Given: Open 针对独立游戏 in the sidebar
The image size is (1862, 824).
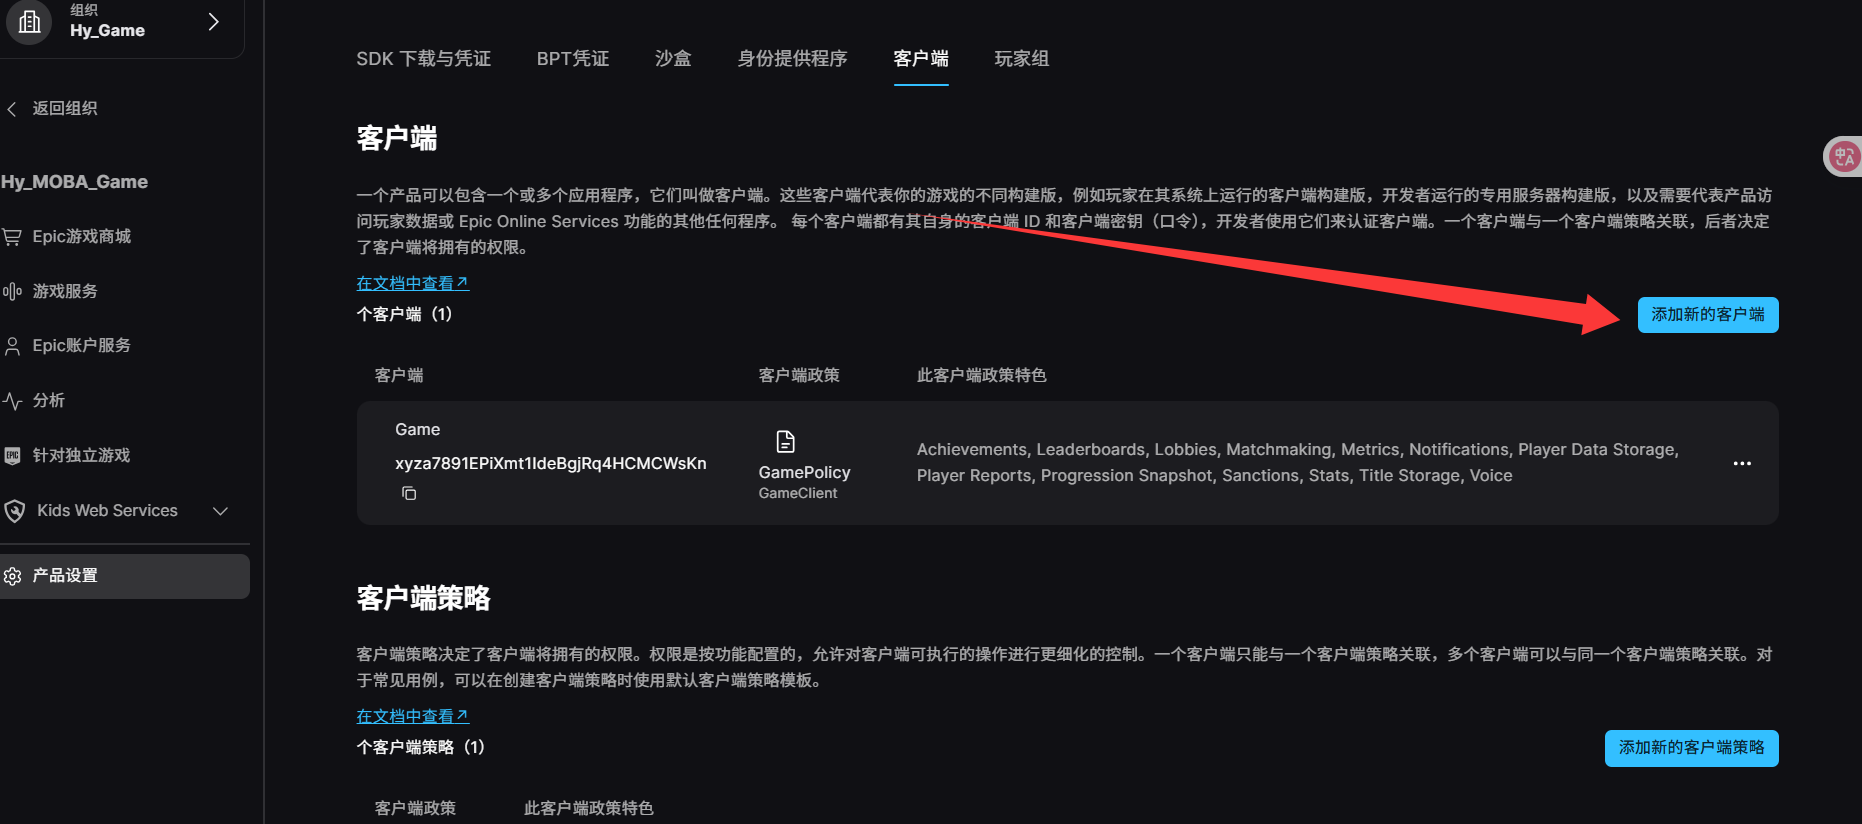Looking at the screenshot, I should point(82,456).
